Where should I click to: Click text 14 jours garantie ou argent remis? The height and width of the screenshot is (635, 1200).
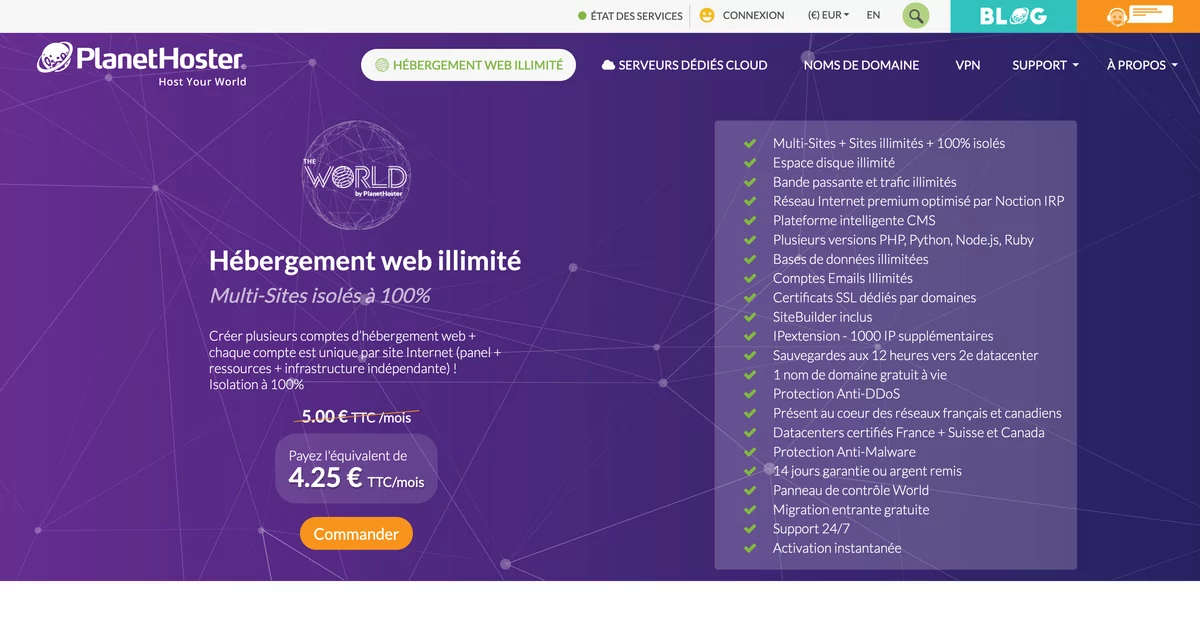(867, 471)
